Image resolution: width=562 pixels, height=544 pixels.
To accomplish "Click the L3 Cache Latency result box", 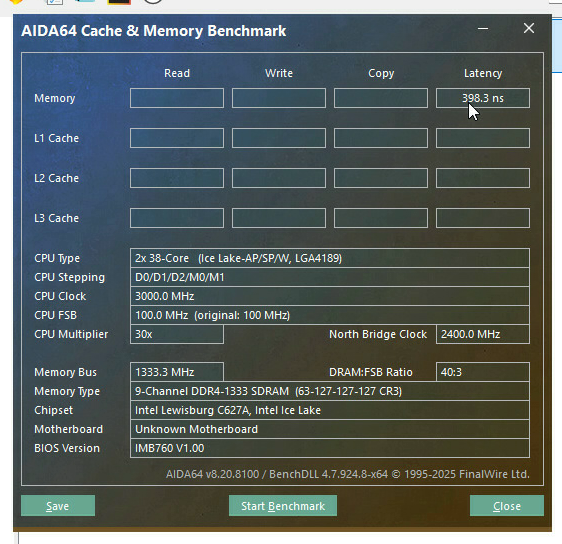I will pyautogui.click(x=483, y=218).
